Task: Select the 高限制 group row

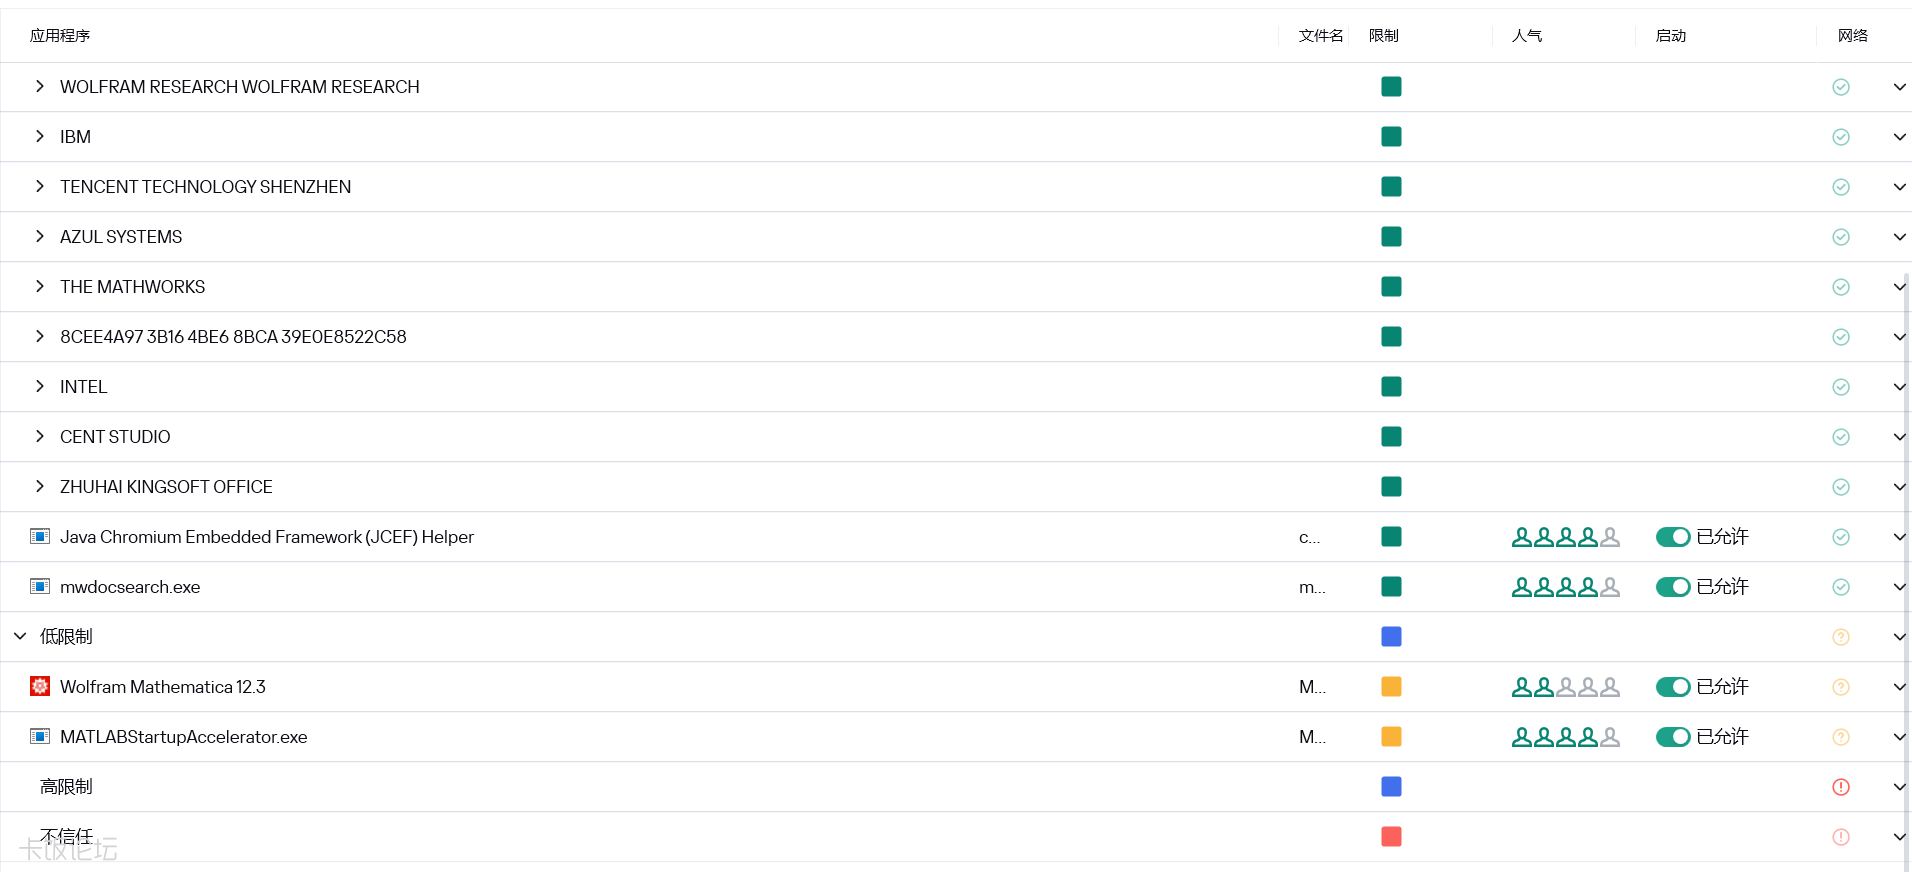Action: coord(955,787)
